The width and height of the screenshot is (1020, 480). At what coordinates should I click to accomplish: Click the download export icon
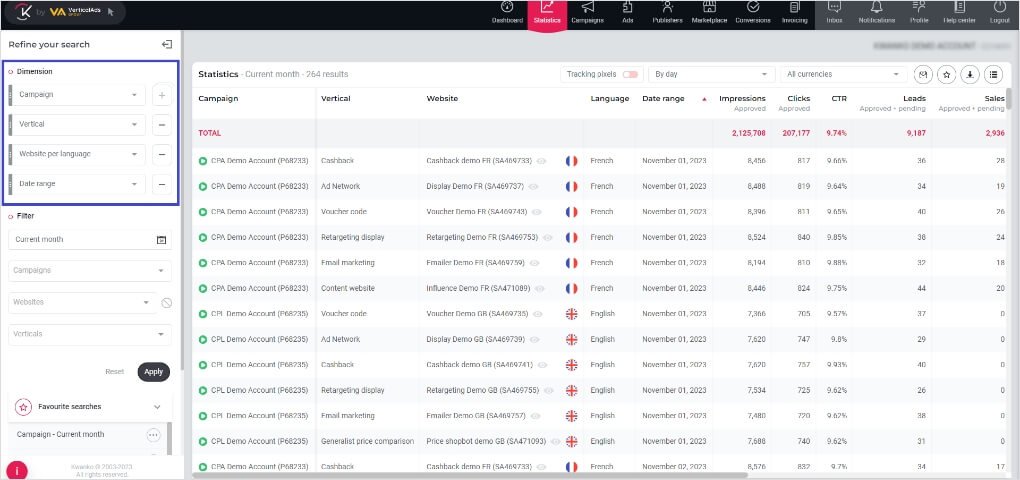coord(969,74)
